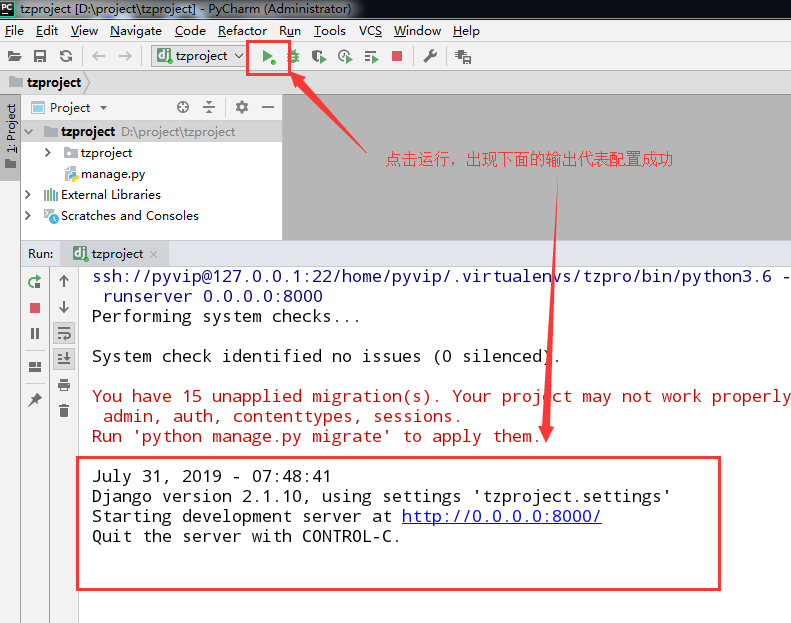Click the 'Quit the server with CONTROL-C.' line

(x=246, y=536)
